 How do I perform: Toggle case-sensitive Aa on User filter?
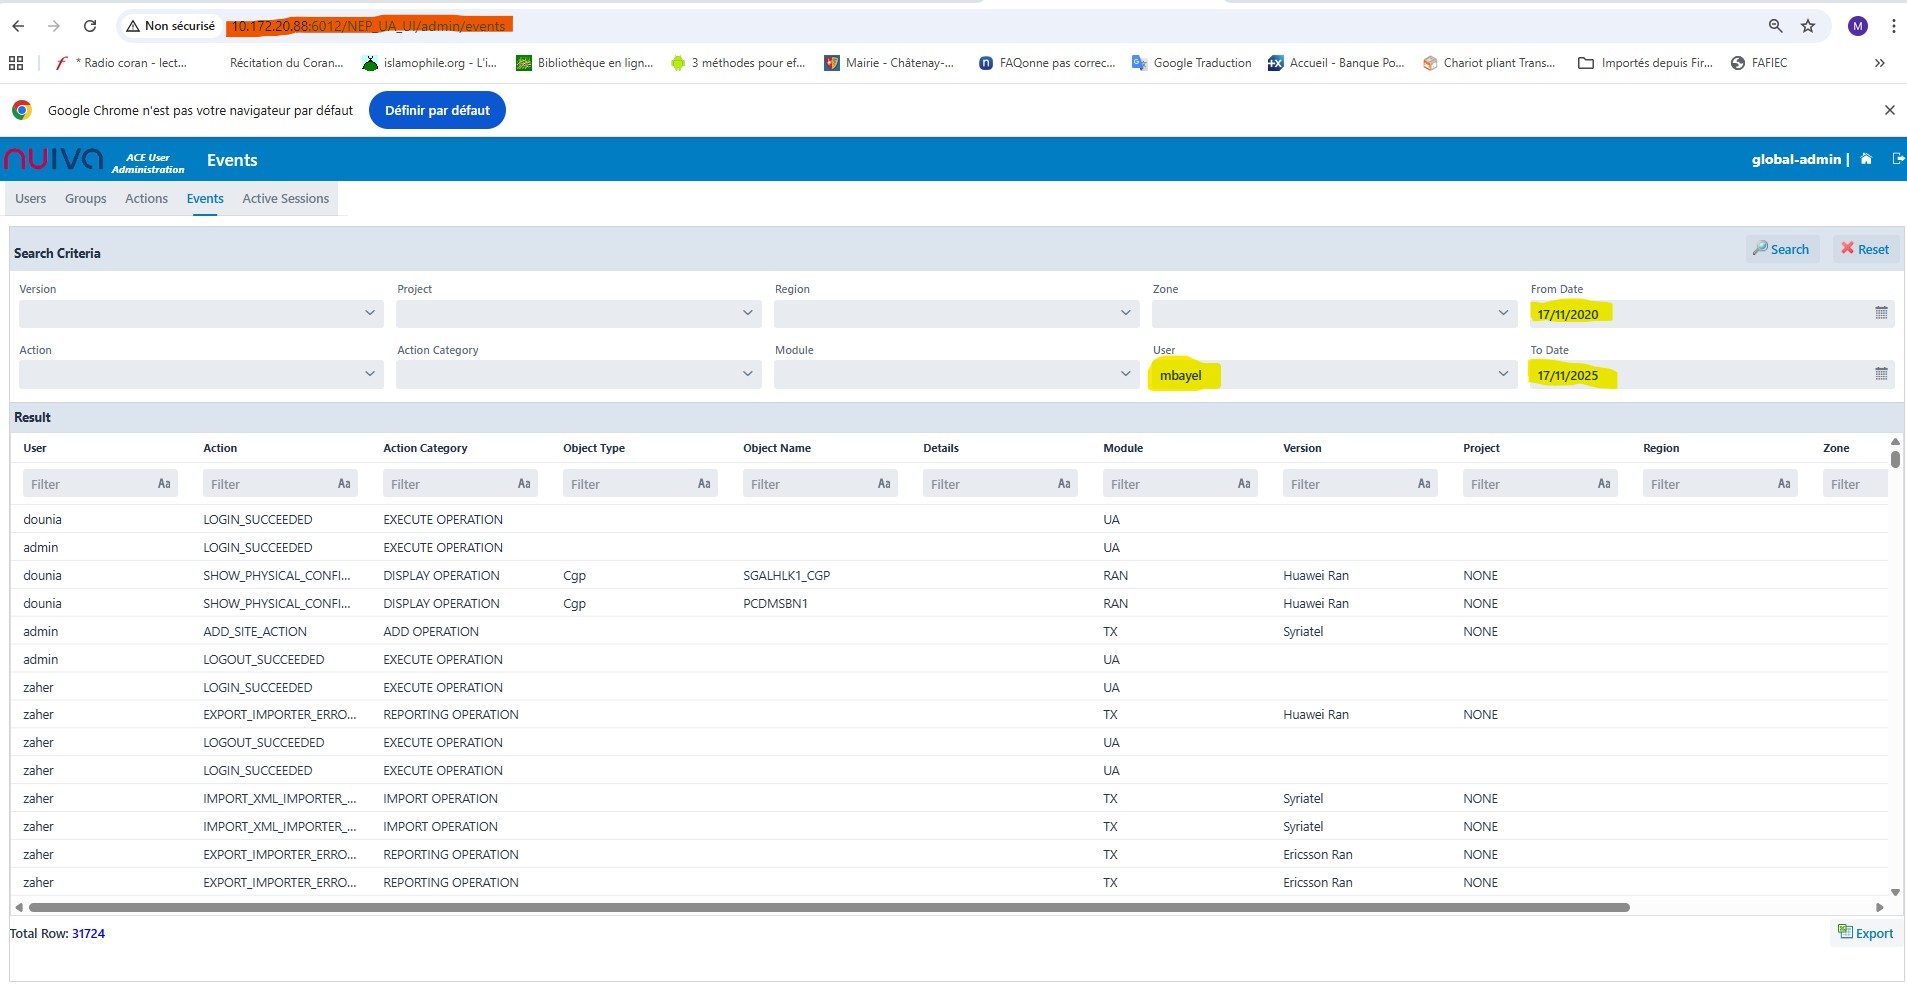point(164,484)
